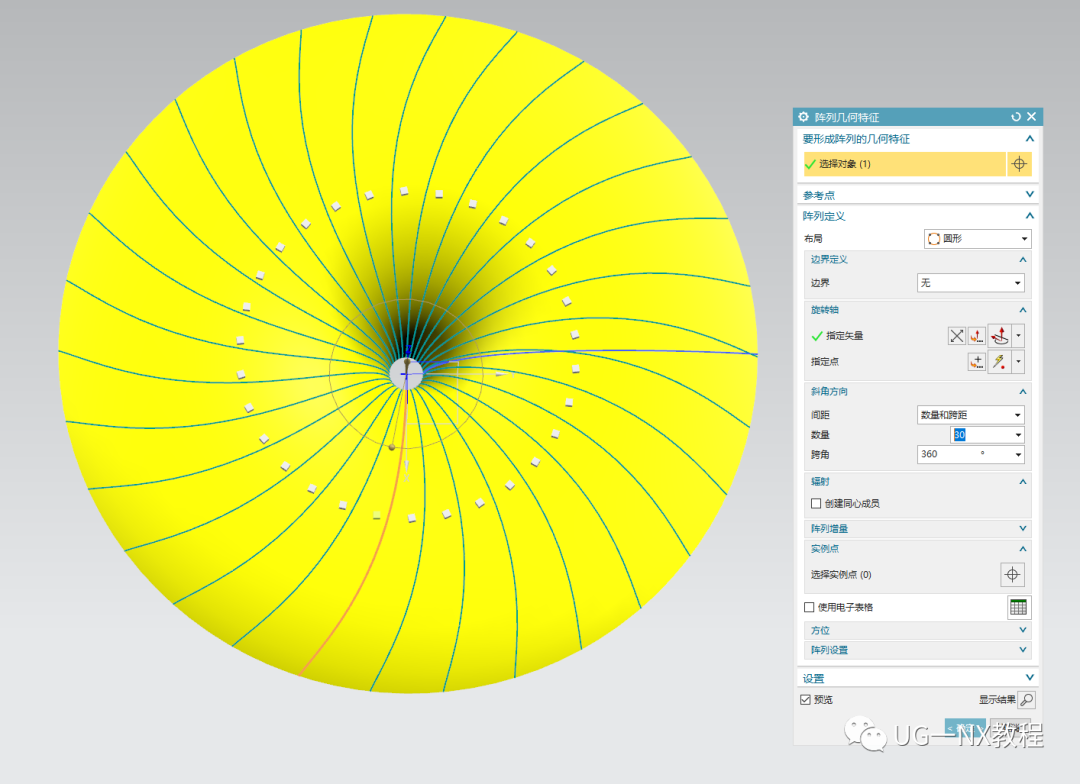Open the point dialog icon beside 指定点
This screenshot has height=784, width=1080.
coord(977,362)
